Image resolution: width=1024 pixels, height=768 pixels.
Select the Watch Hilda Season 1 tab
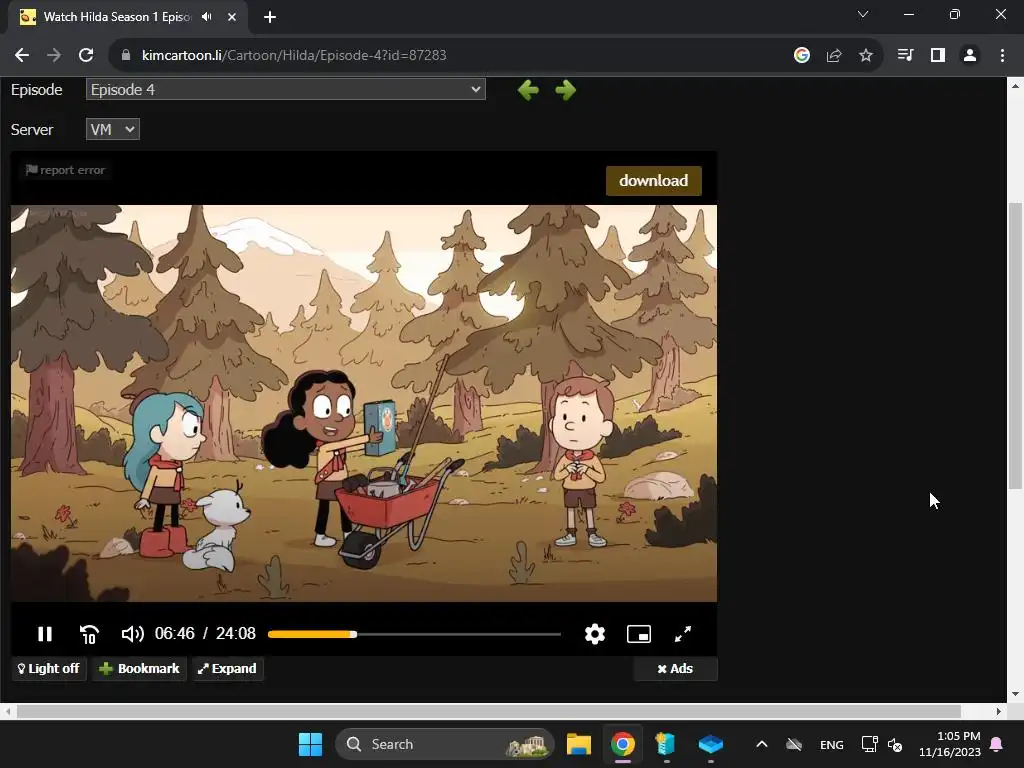pyautogui.click(x=117, y=17)
